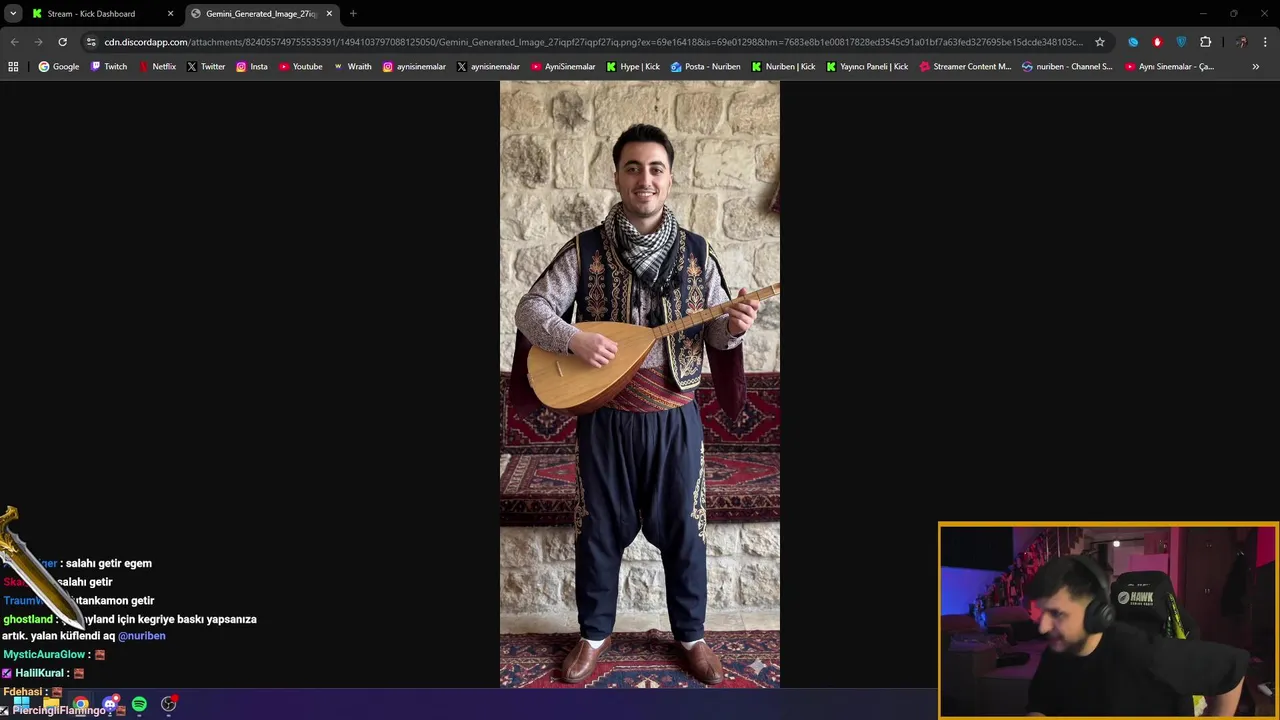
Task: Open the blue swirl browser extension
Action: pyautogui.click(x=1133, y=42)
